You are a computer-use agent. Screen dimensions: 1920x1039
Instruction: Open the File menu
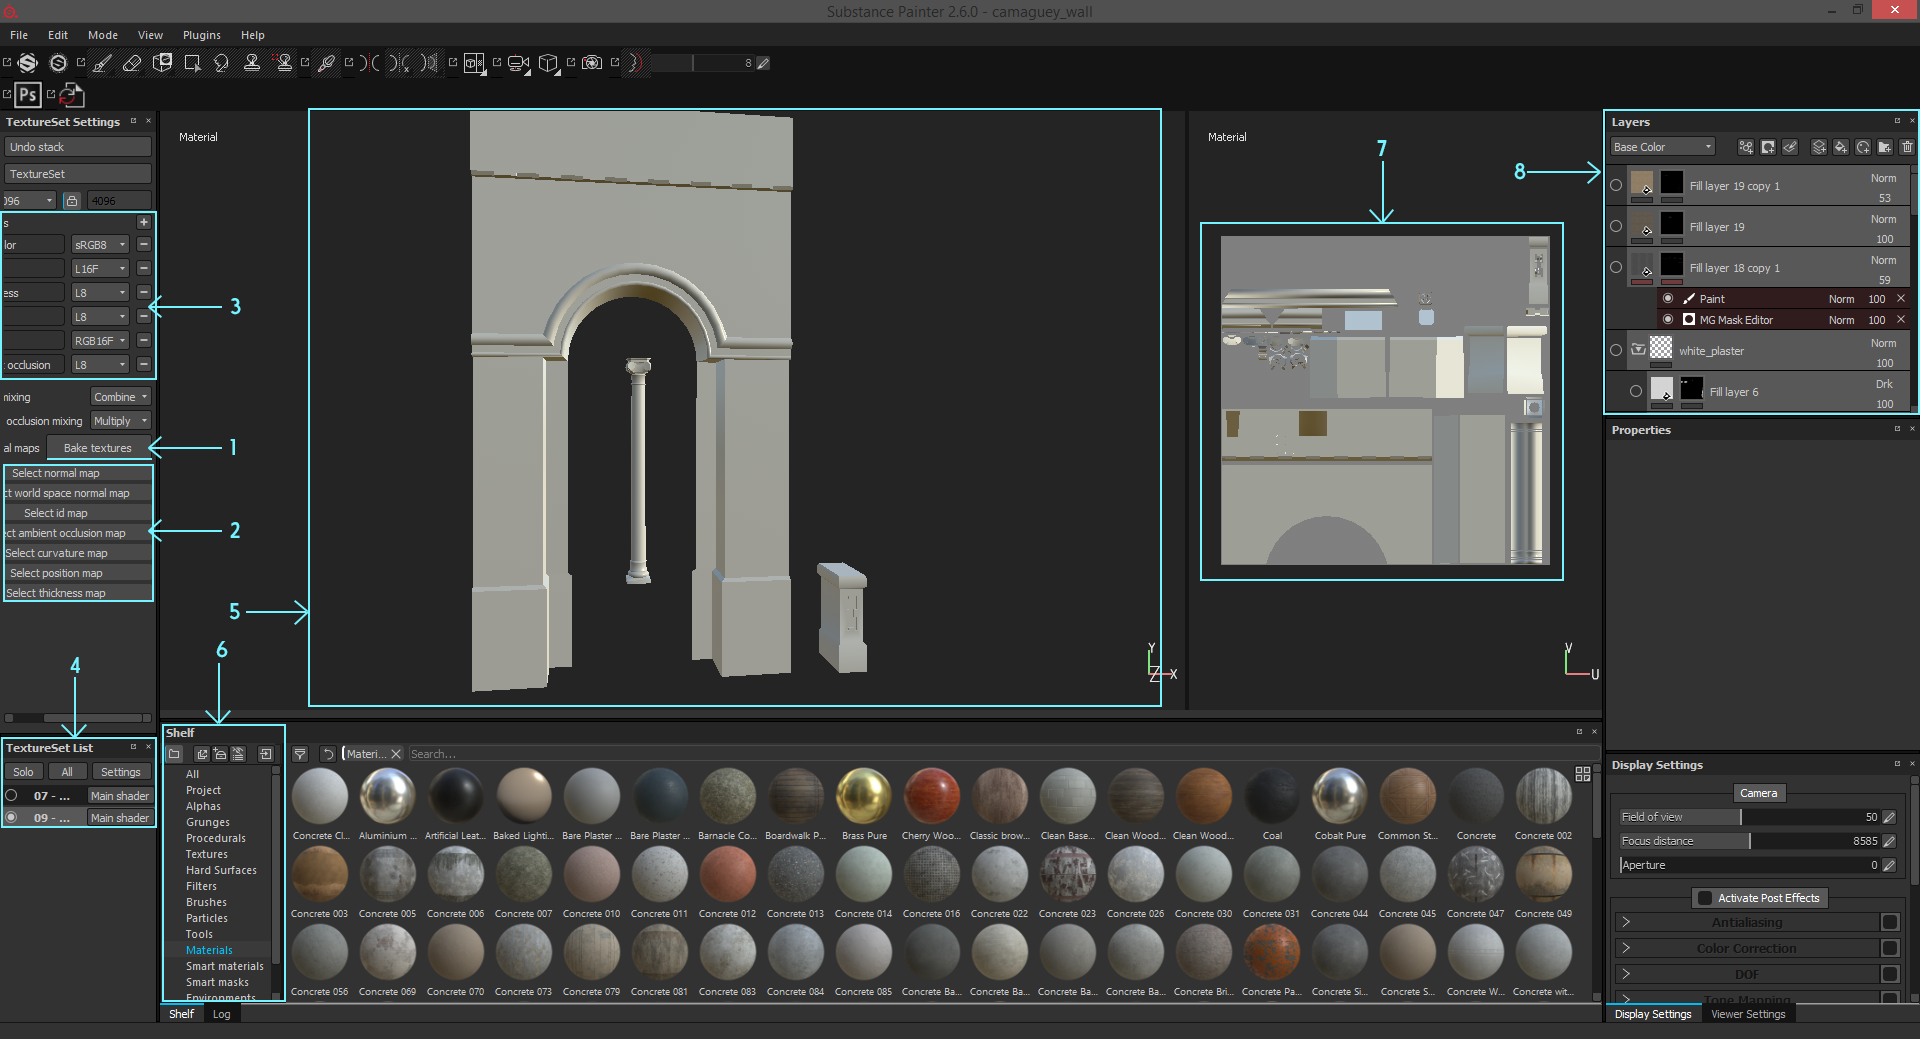pos(19,35)
